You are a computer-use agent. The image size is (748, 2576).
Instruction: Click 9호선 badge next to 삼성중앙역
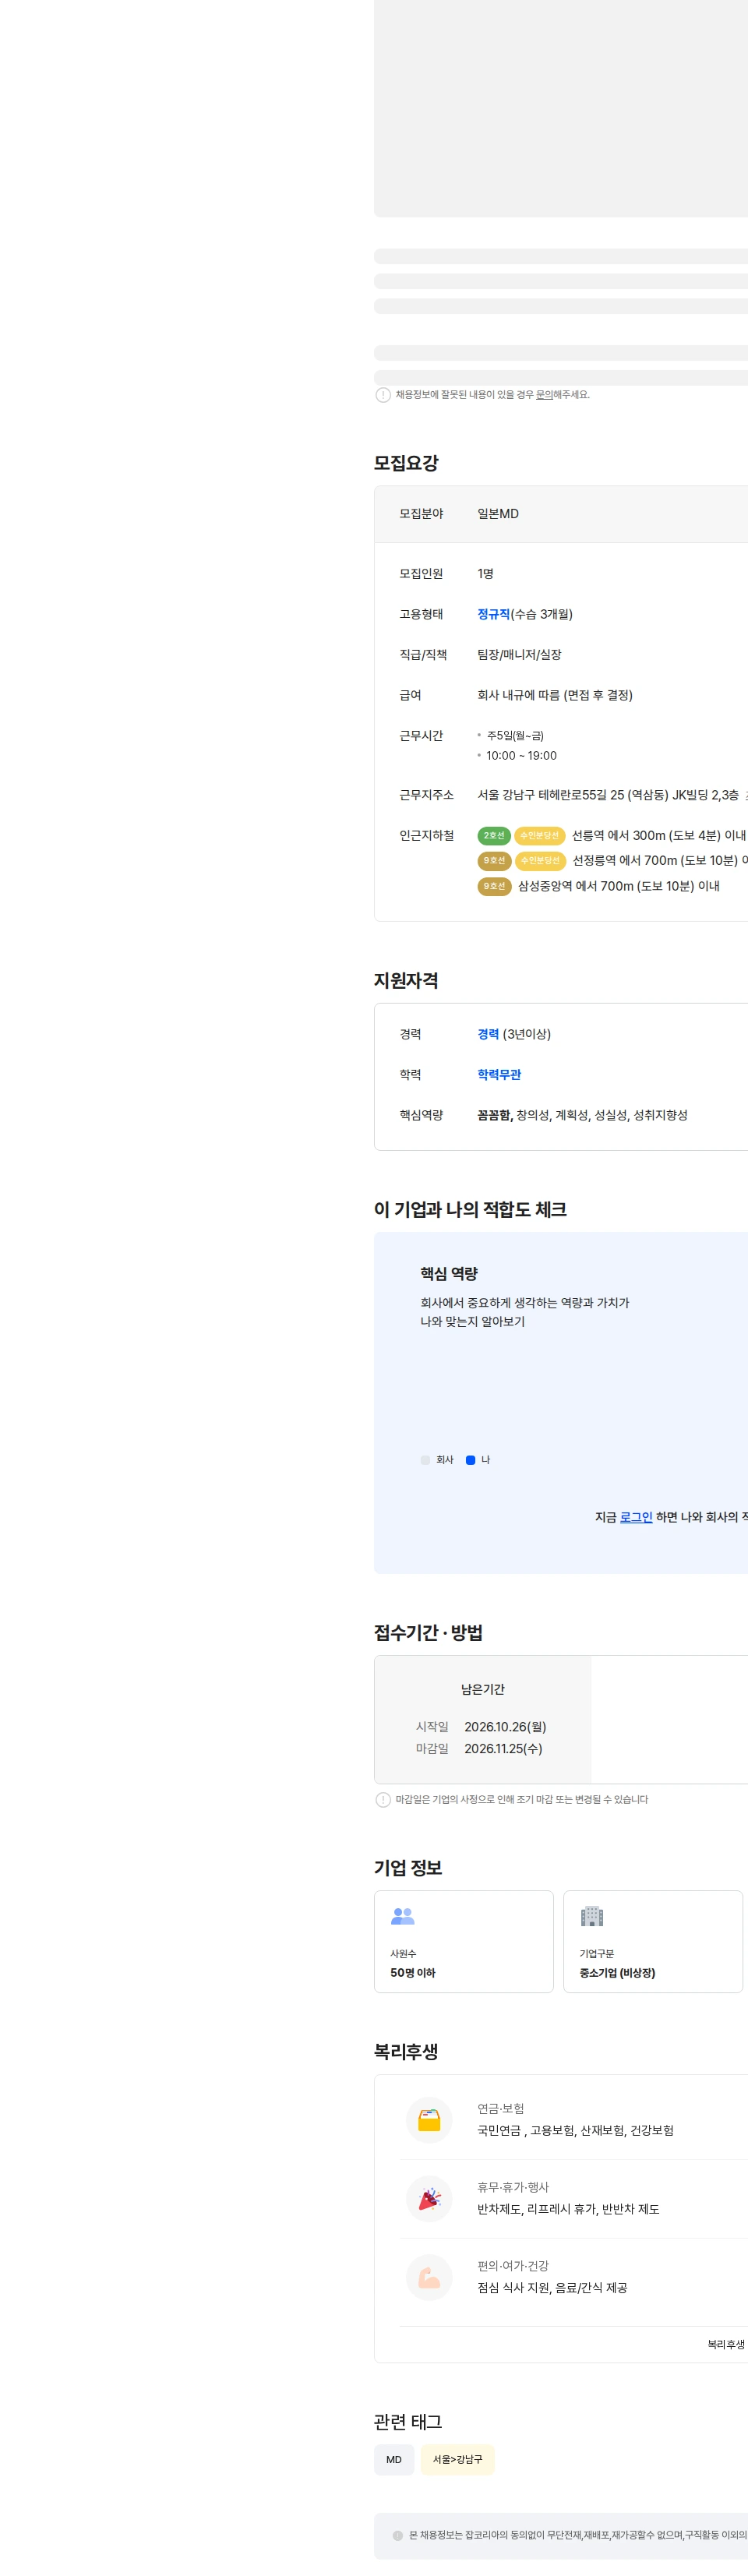pyautogui.click(x=494, y=886)
